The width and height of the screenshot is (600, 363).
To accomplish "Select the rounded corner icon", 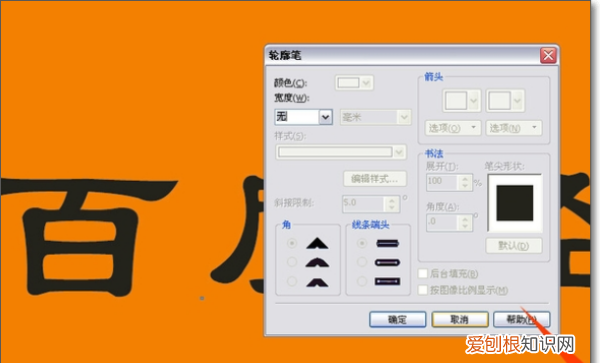I will [x=317, y=262].
